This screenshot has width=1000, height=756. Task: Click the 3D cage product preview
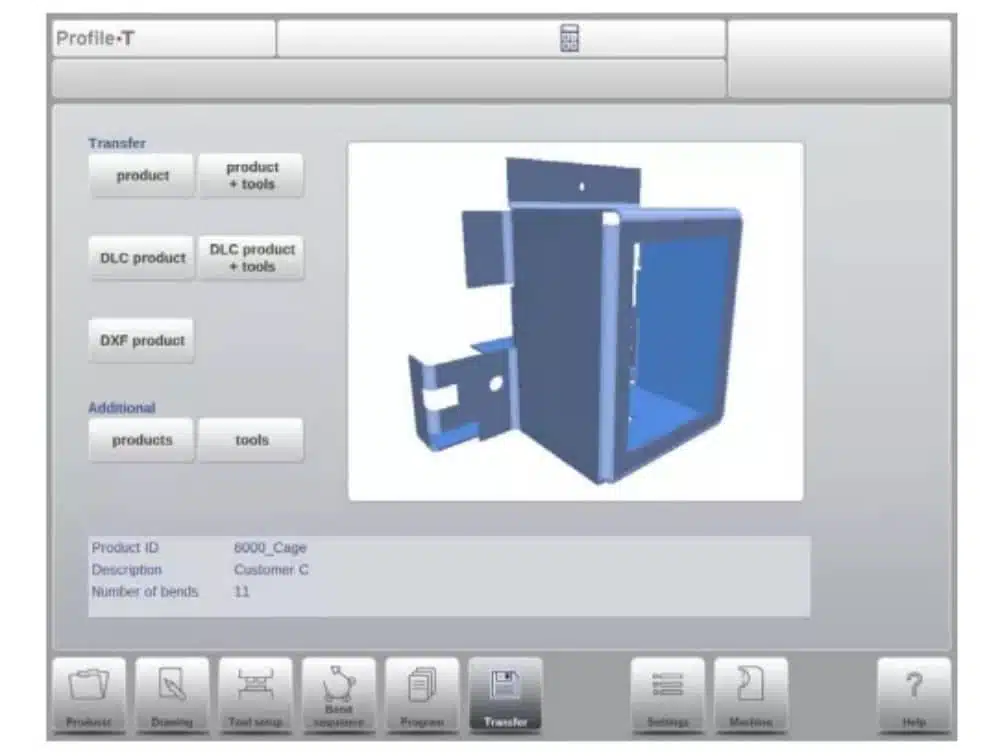click(575, 322)
